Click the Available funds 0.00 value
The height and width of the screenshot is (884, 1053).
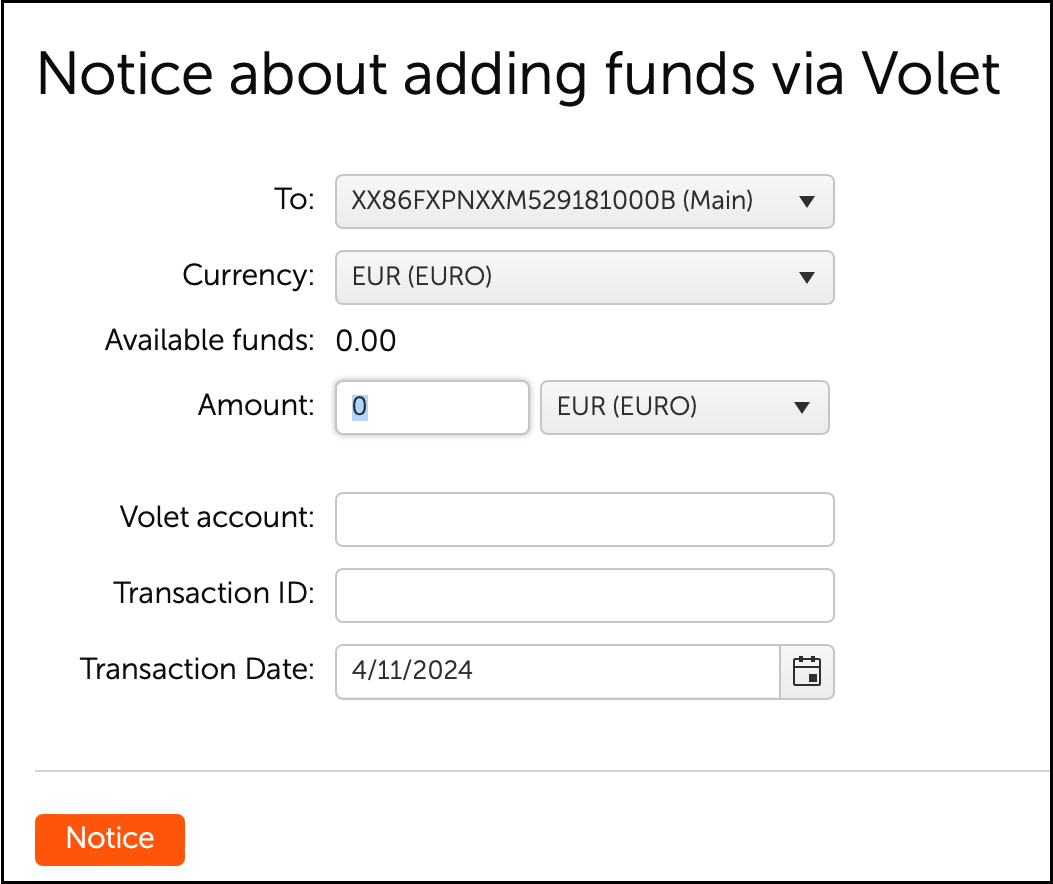(366, 341)
